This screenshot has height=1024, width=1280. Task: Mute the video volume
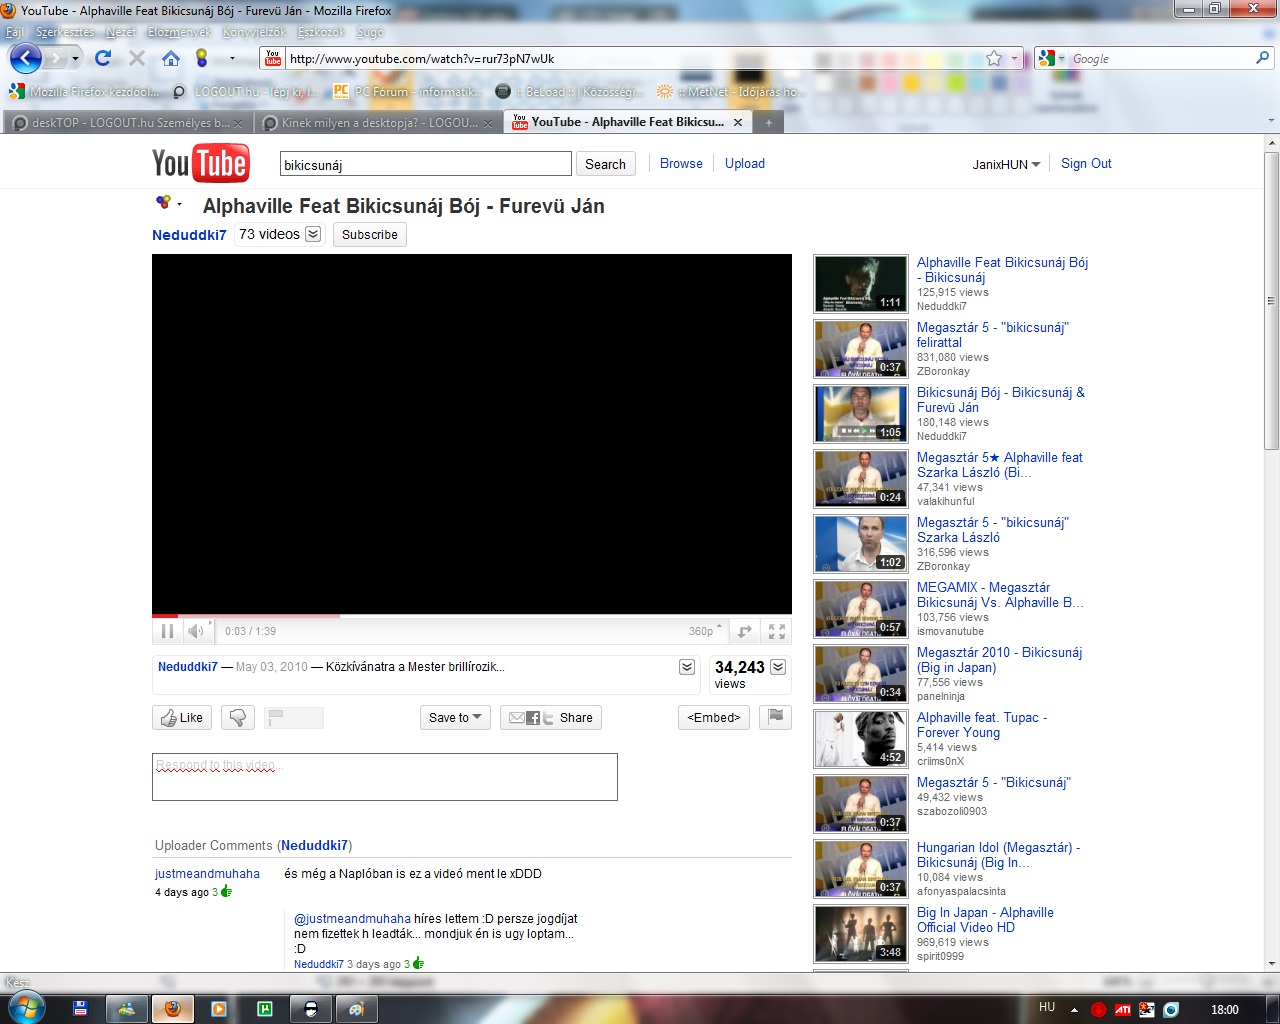click(x=197, y=631)
